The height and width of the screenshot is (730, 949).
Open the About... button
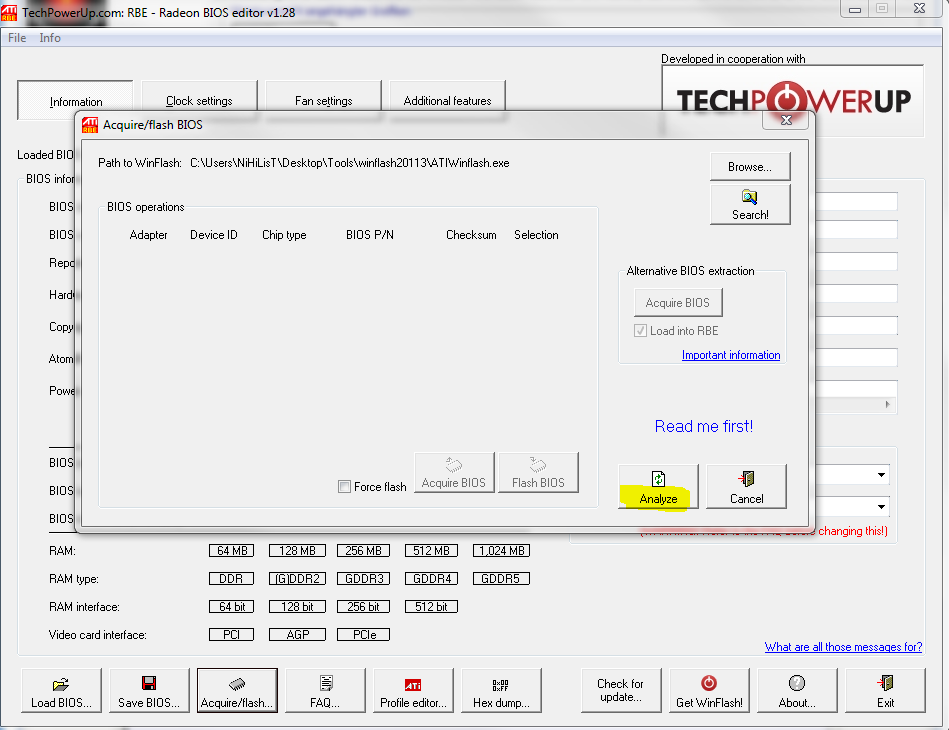click(797, 691)
